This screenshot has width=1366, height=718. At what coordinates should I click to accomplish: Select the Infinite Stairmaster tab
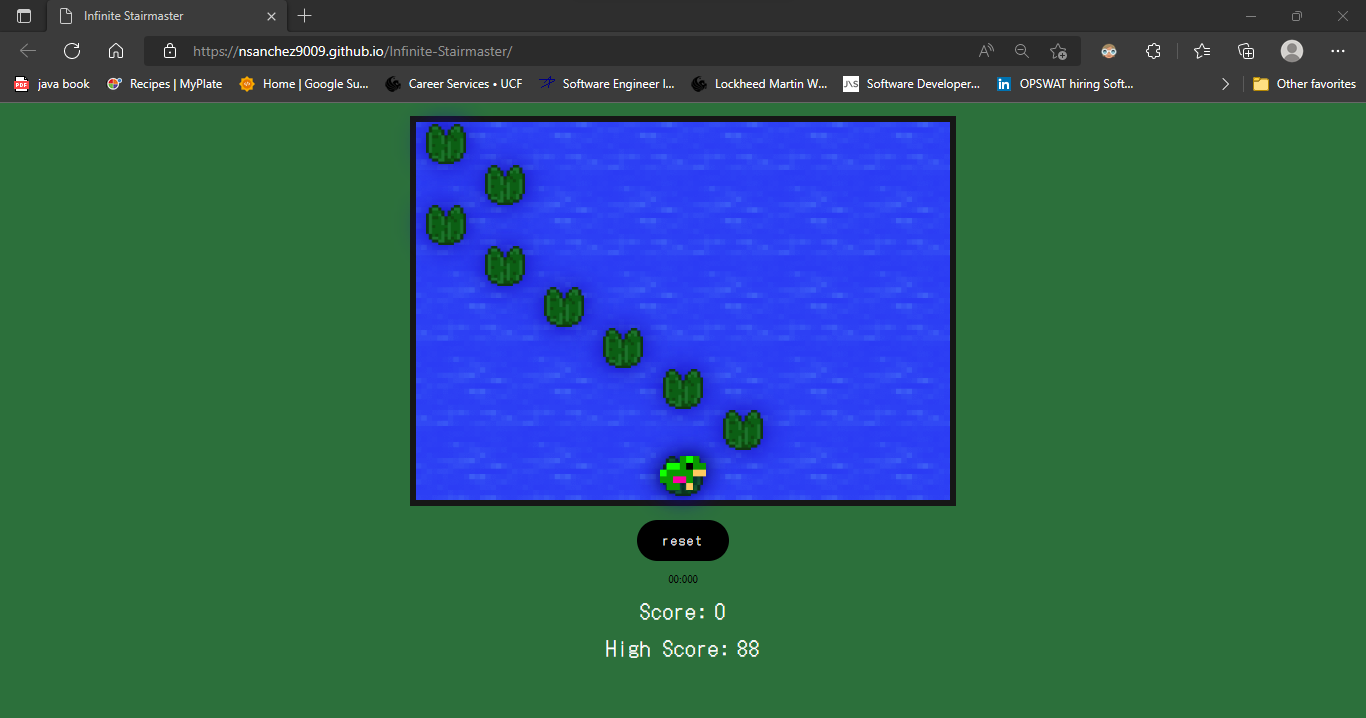click(x=160, y=16)
